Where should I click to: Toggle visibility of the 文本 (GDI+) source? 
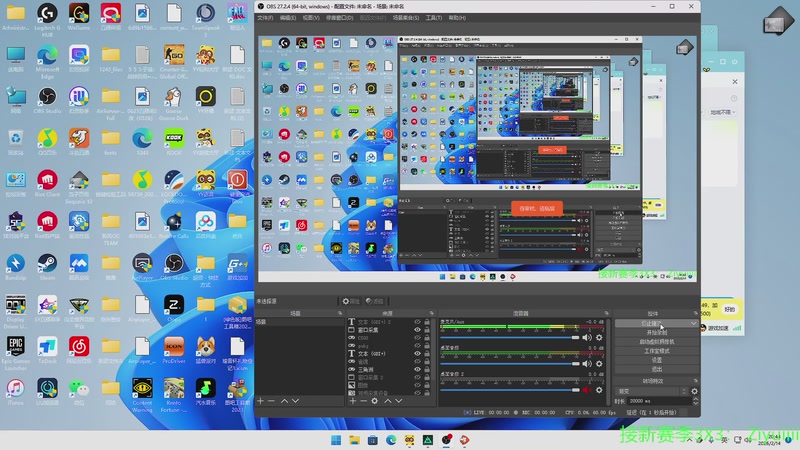coord(417,354)
